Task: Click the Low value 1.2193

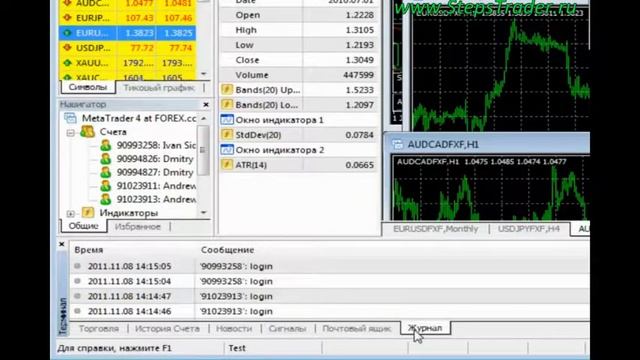Action: [359, 45]
